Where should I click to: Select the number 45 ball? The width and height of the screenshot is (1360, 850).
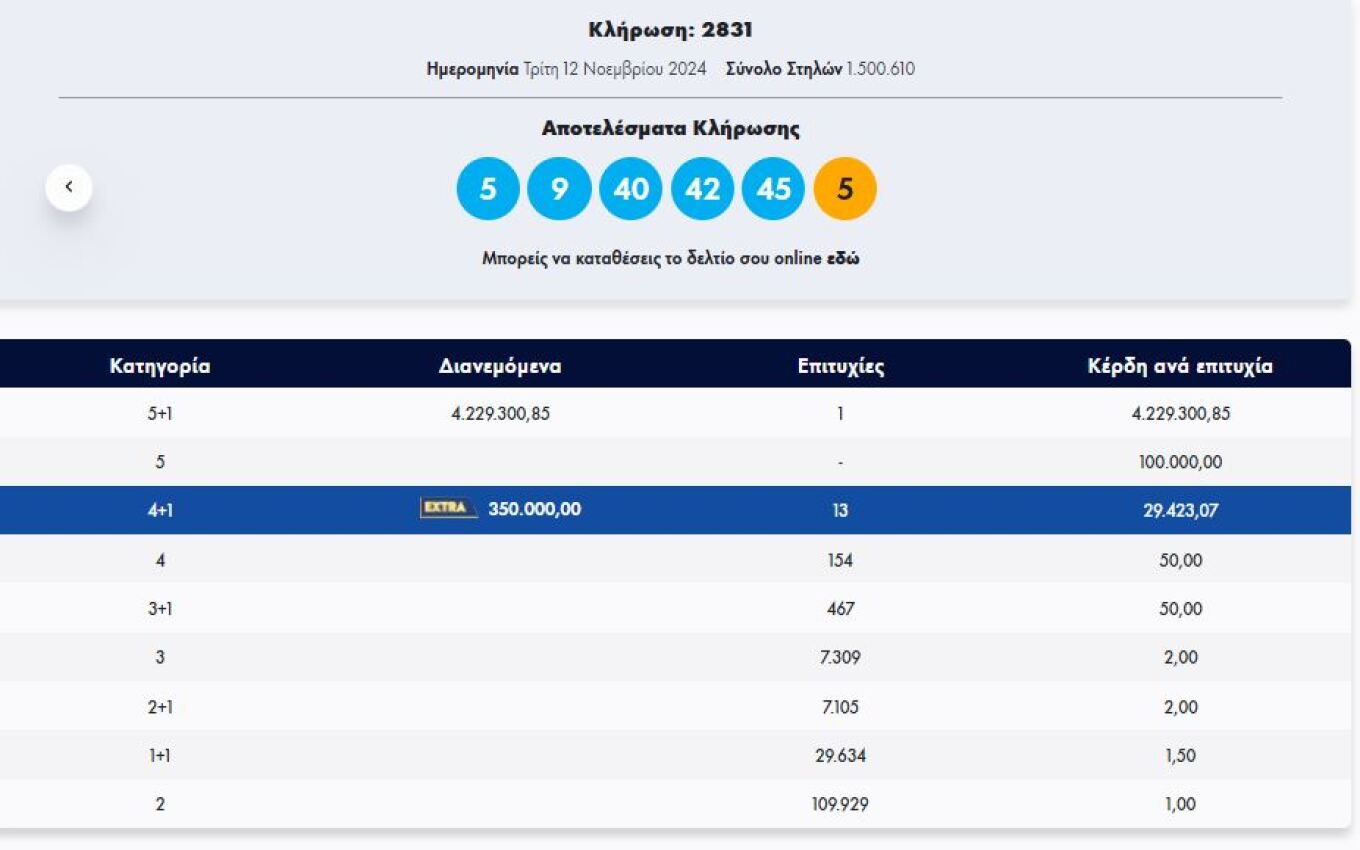(x=773, y=188)
